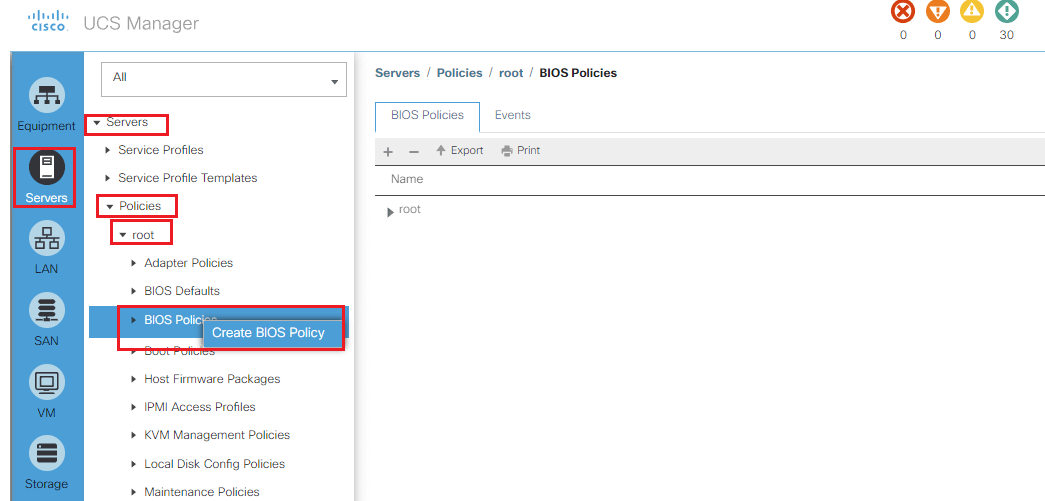
Task: Open the Storage section in the navigation bar
Action: [46, 464]
